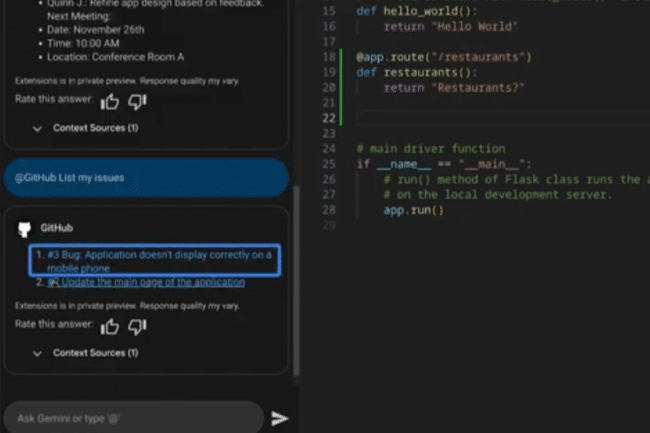Click the GitHub extension name label

(57, 228)
